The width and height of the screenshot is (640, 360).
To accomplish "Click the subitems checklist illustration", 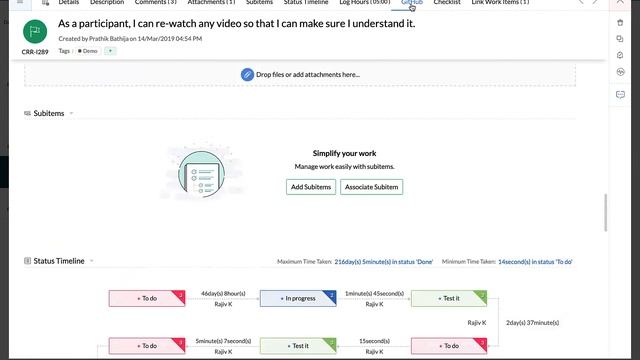I will point(201,174).
